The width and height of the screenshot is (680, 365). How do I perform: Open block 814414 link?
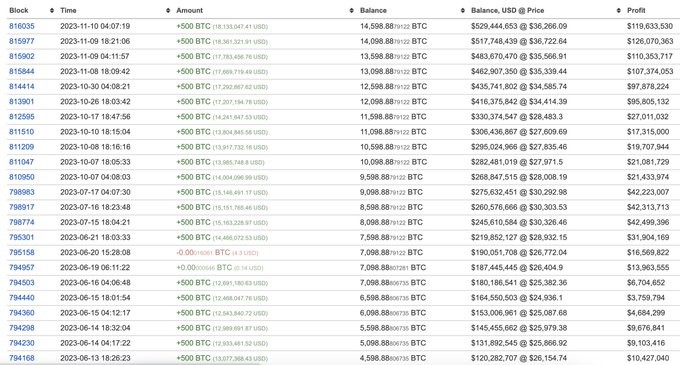22,86
